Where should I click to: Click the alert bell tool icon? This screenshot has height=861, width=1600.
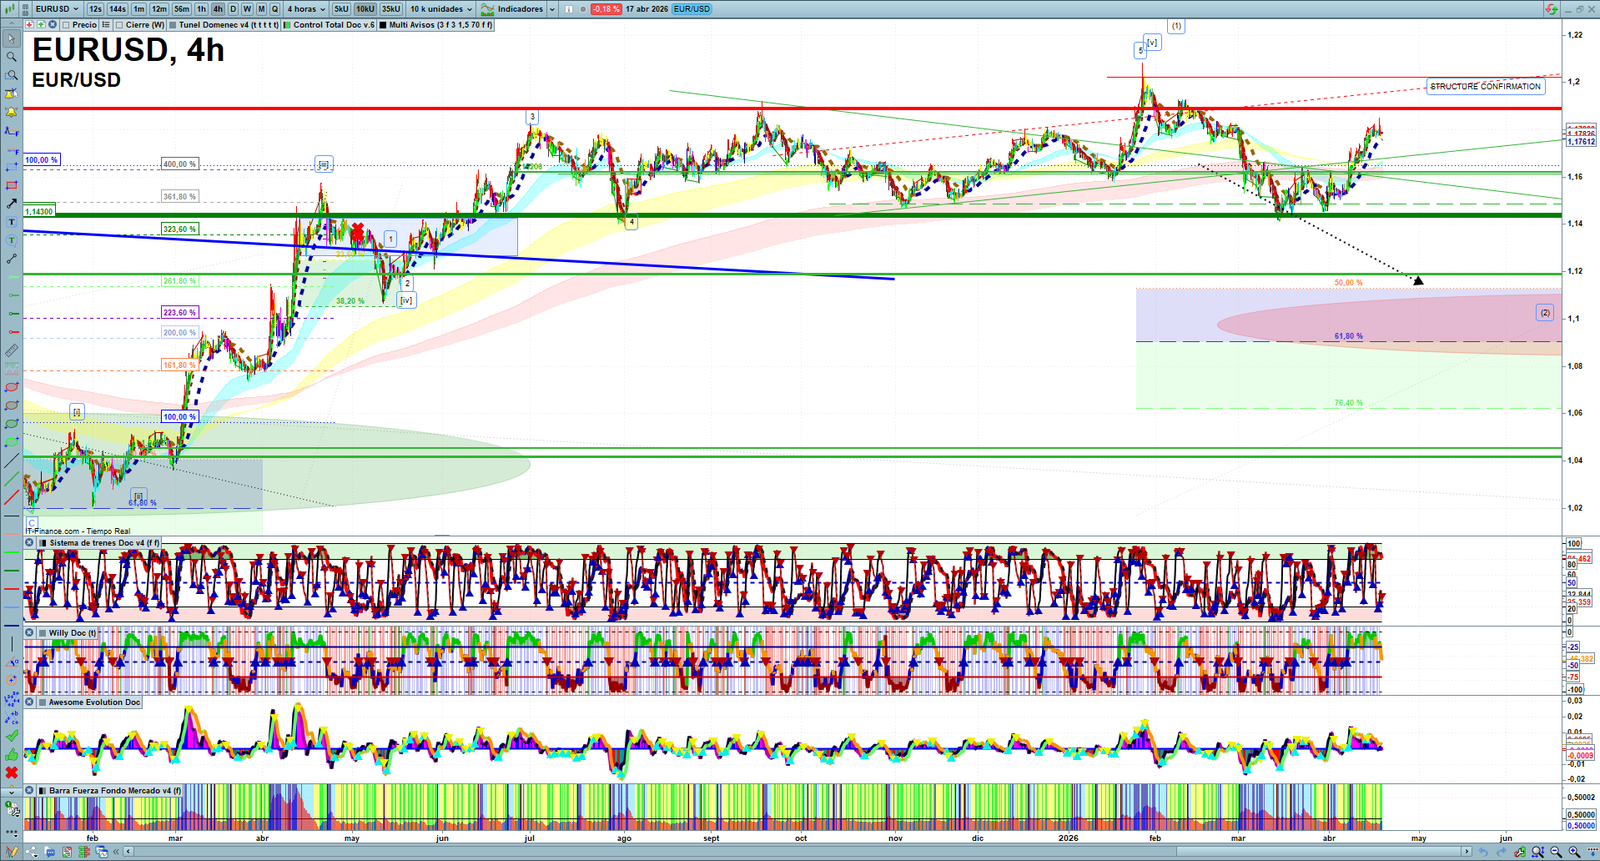pyautogui.click(x=11, y=112)
